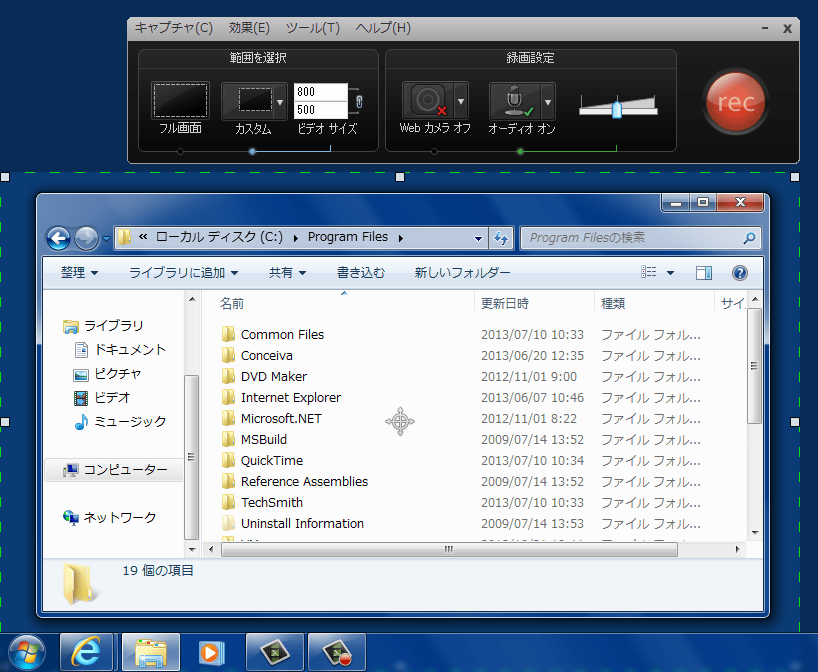The width and height of the screenshot is (818, 672).
Task: Select コンピューター in navigation pane
Action: (115, 470)
